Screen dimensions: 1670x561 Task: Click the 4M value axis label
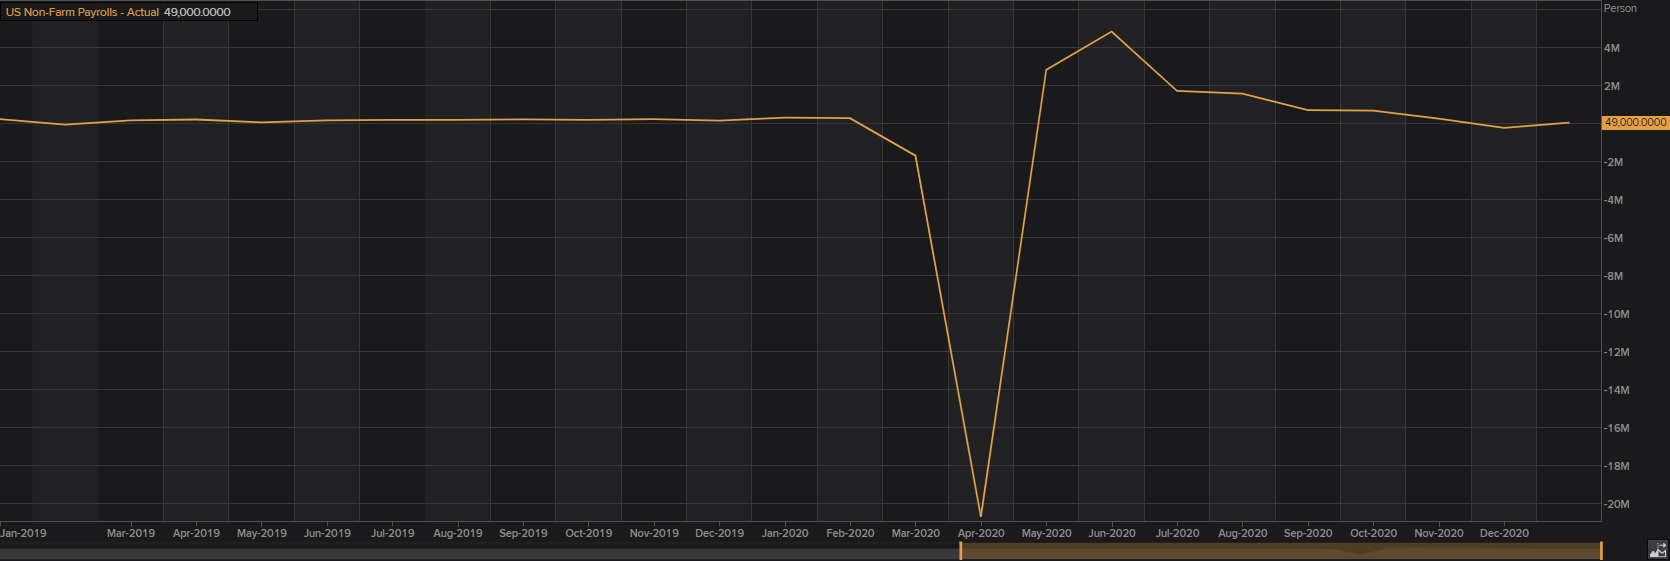tap(1612, 48)
